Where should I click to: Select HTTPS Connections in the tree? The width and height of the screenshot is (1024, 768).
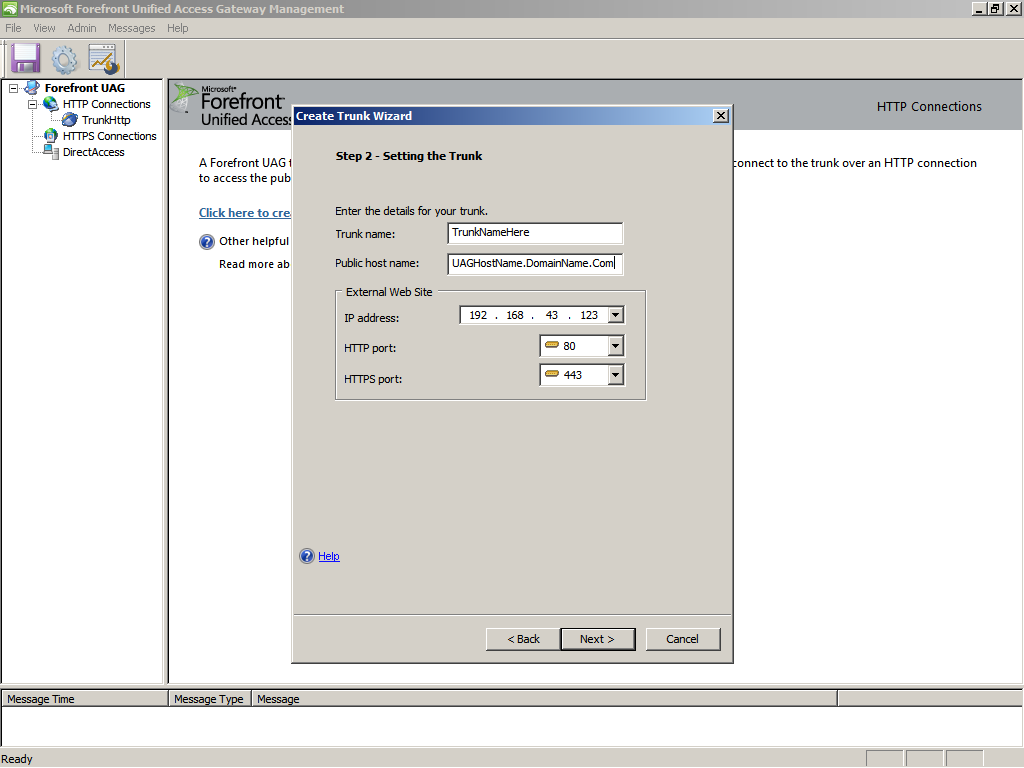click(110, 136)
